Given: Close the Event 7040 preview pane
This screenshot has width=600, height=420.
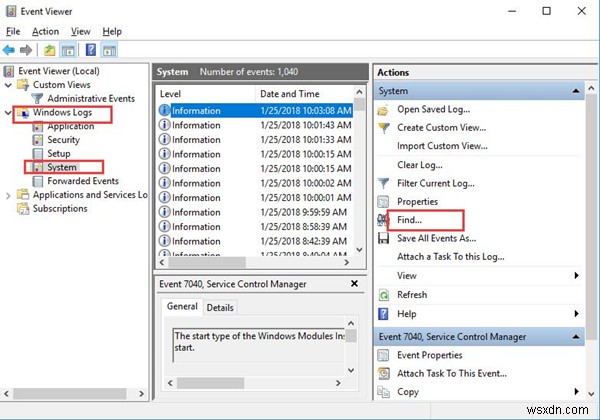Looking at the screenshot, I should [x=354, y=283].
